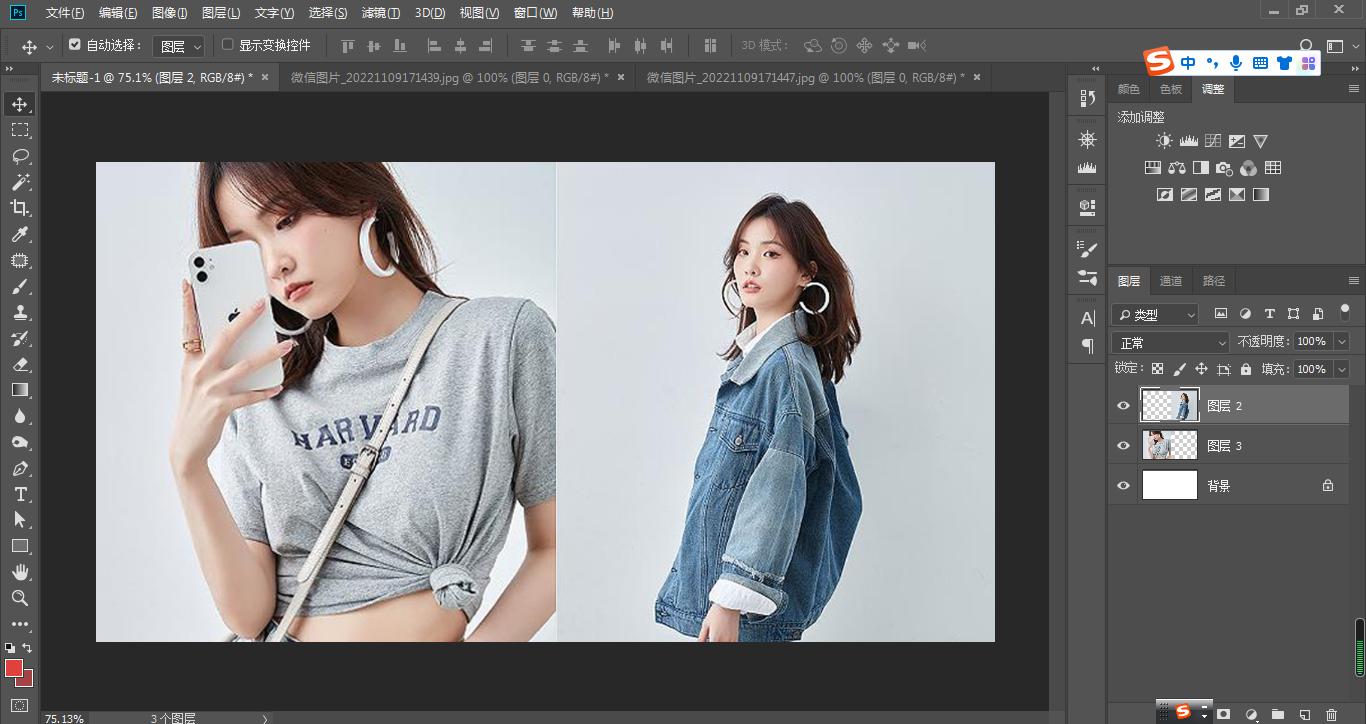Open blend mode dropdown showing 正常
The image size is (1366, 724).
coord(1170,343)
